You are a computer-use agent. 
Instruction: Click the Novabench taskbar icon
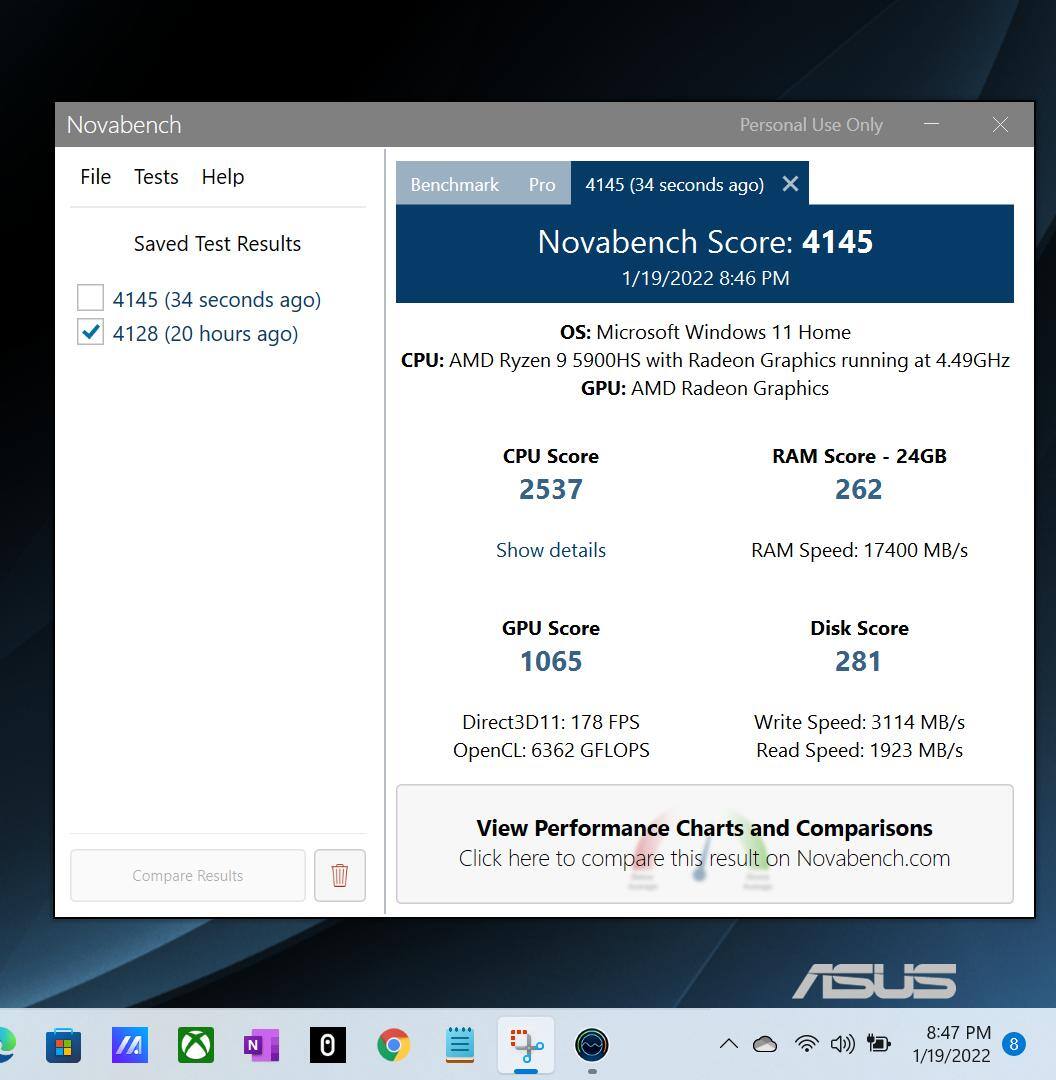point(592,1045)
